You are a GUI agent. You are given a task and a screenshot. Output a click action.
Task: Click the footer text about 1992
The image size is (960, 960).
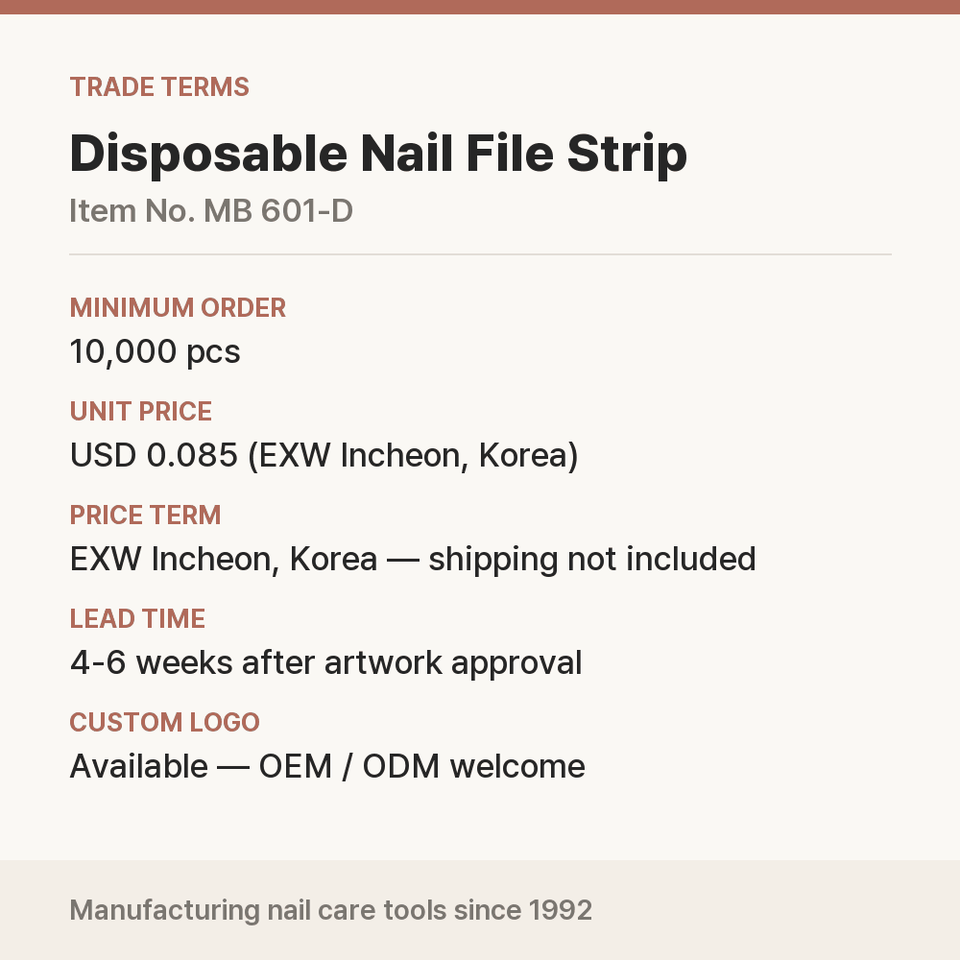click(x=331, y=910)
